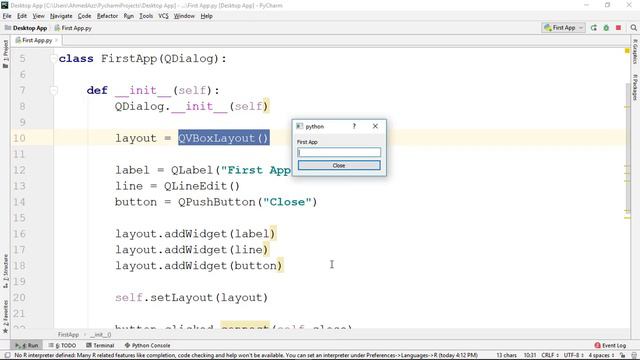Open the First App run configuration dropdown

coord(563,28)
